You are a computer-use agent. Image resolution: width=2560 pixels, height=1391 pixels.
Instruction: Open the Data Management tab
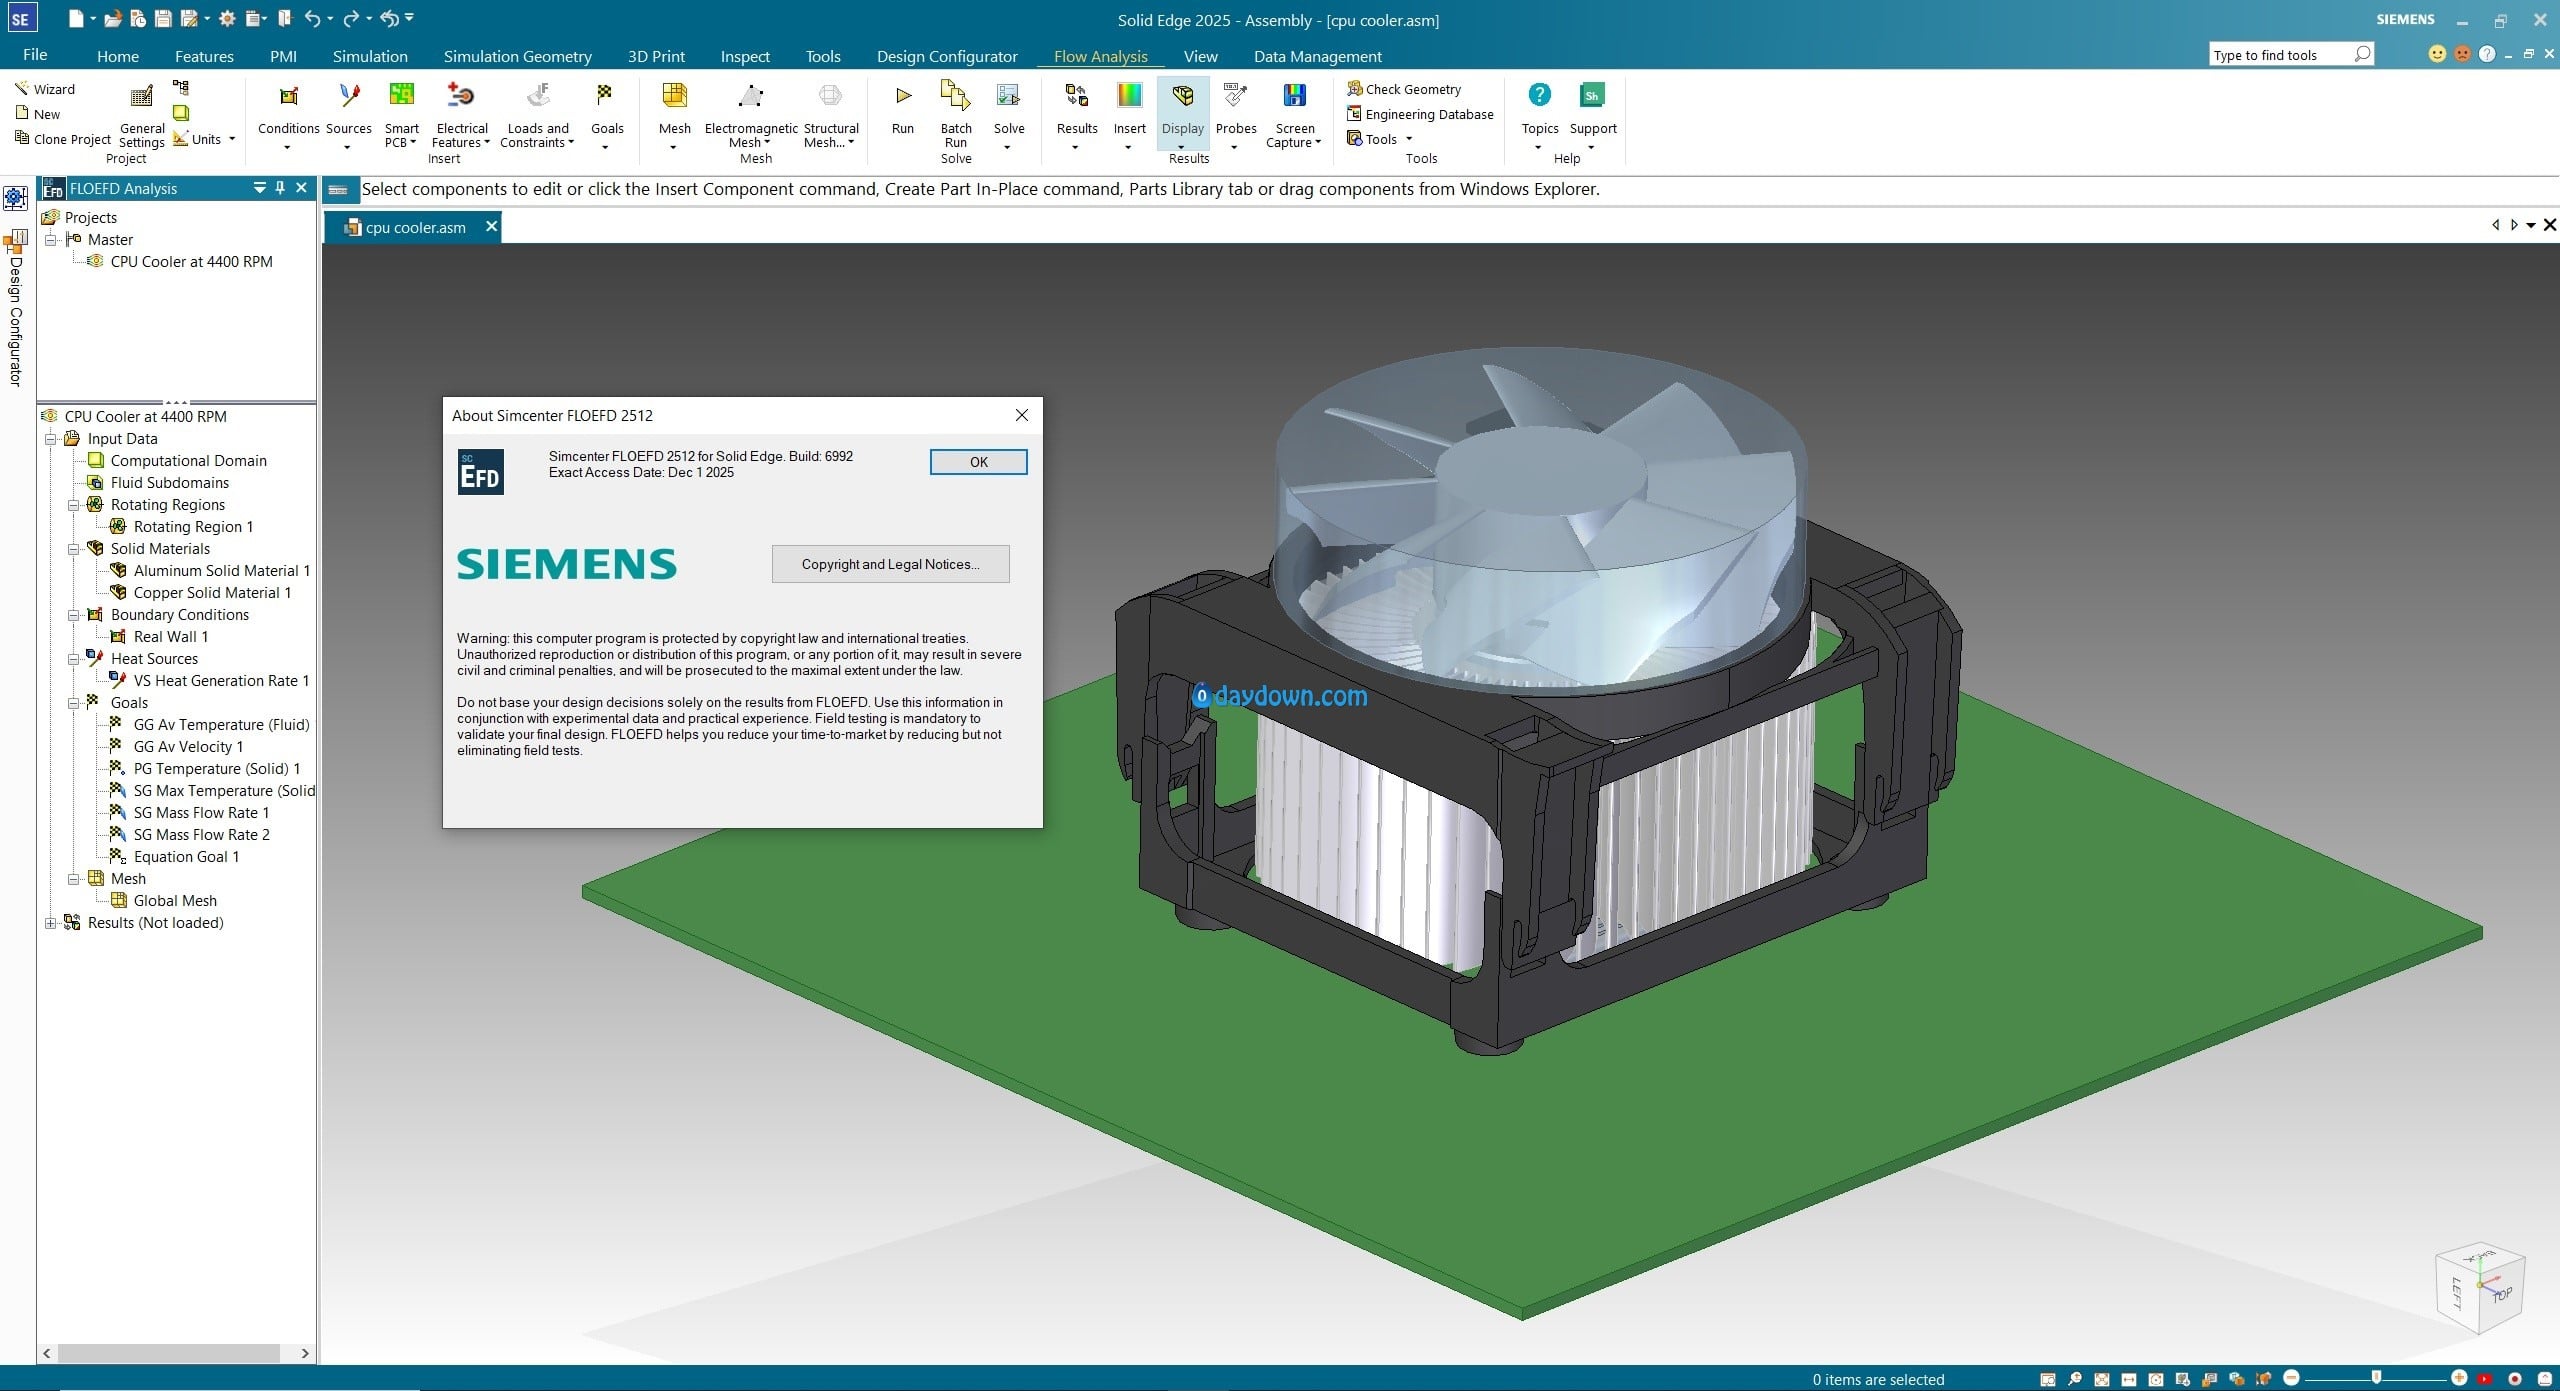[x=1317, y=56]
